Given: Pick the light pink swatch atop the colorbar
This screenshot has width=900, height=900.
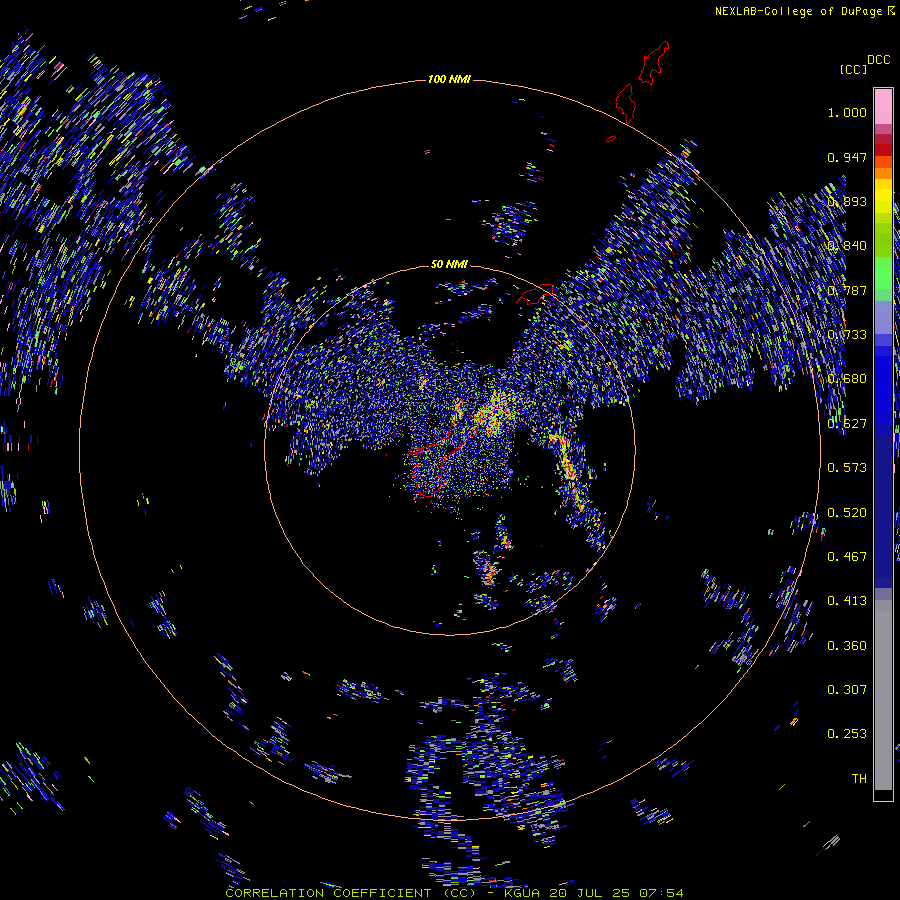Looking at the screenshot, I should tap(883, 106).
